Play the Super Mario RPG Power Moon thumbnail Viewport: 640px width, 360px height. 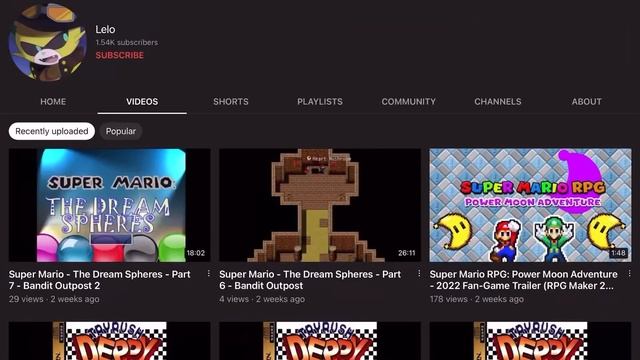(530, 205)
